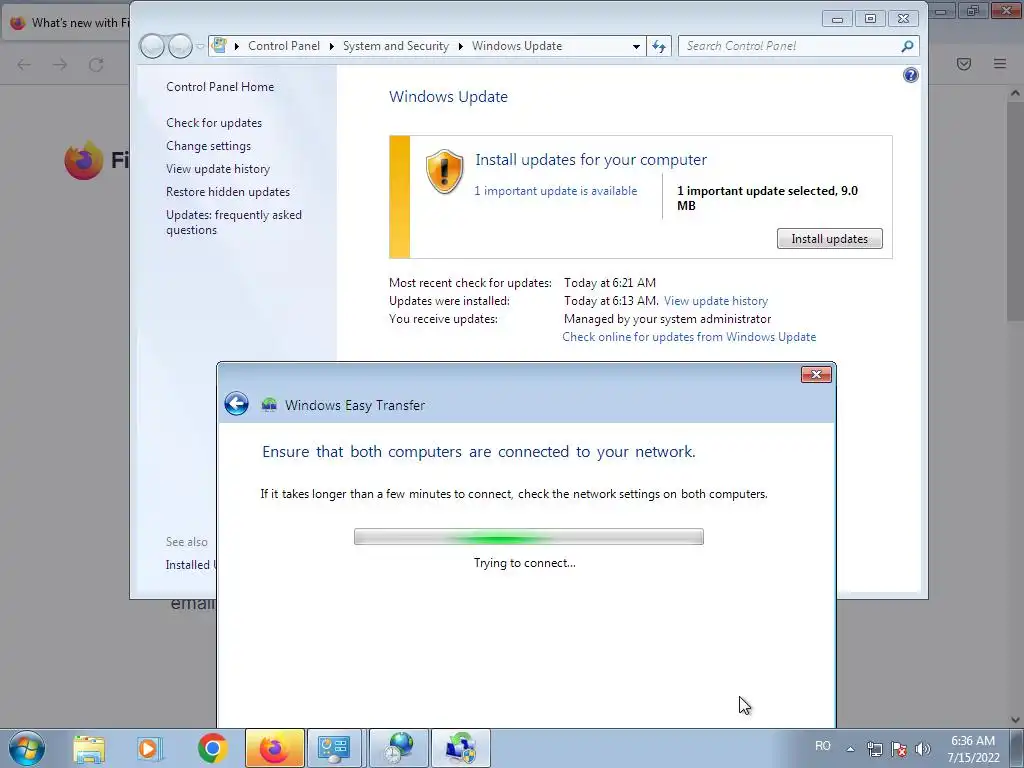The height and width of the screenshot is (768, 1024).
Task: Open View update history in sidebar
Action: (x=217, y=168)
